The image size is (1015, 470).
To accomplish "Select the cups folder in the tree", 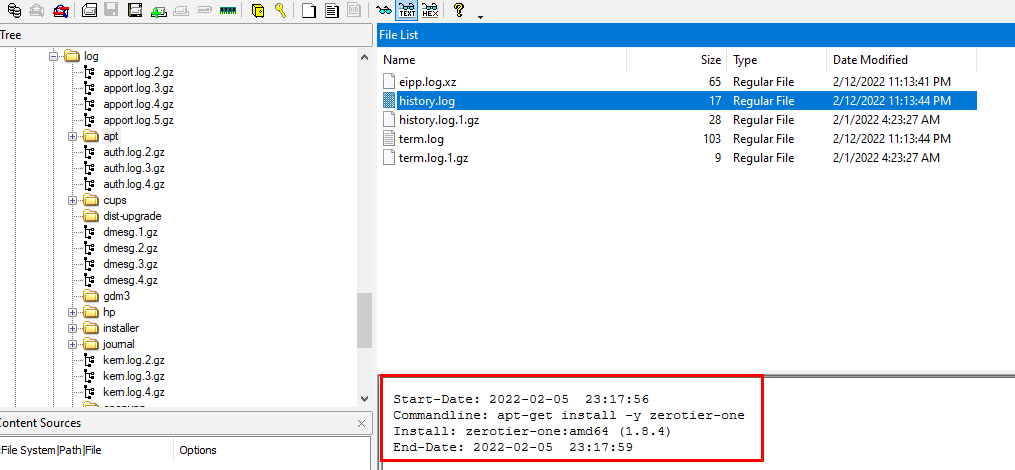I will tap(115, 200).
